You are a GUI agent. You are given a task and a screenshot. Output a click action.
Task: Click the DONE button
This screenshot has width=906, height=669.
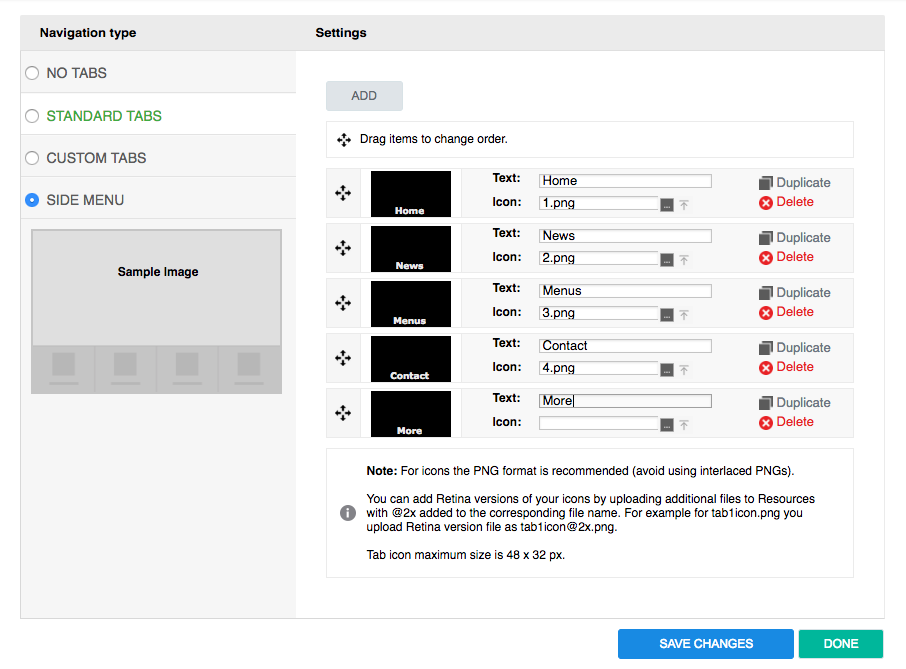tap(841, 644)
